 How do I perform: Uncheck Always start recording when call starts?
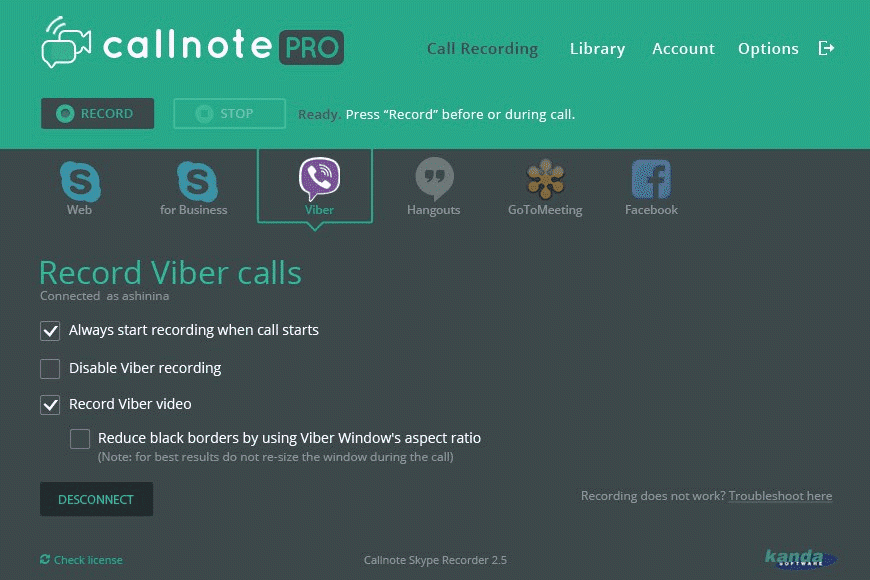tap(50, 331)
